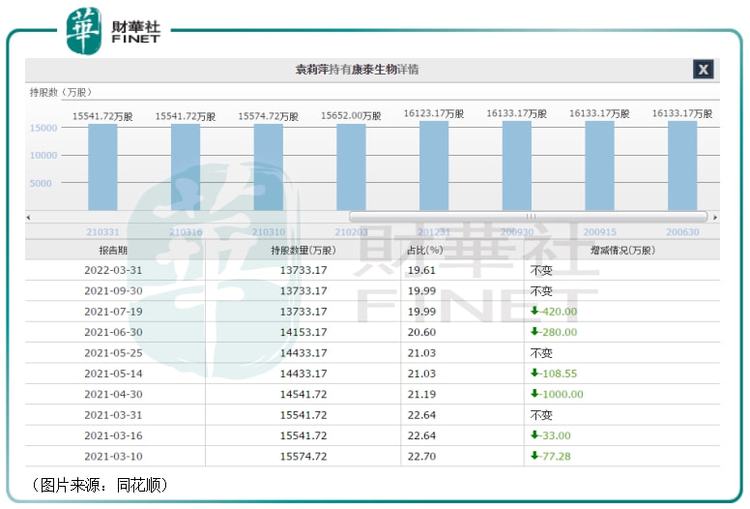Select the 报告期 column header
The height and width of the screenshot is (509, 750).
click(113, 250)
